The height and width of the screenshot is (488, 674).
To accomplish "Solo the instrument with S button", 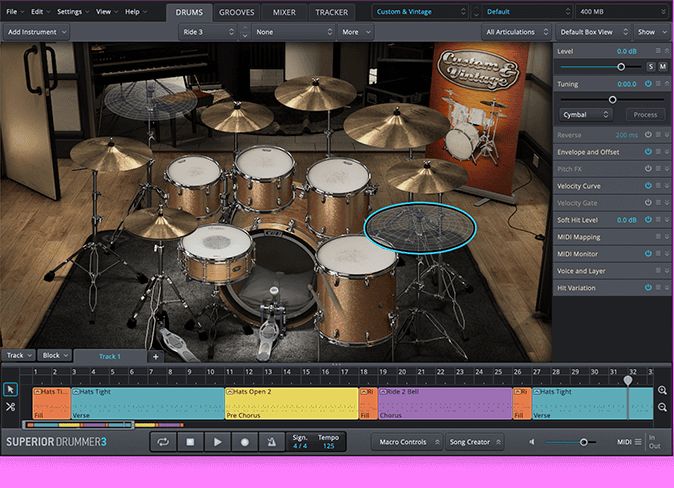I will click(x=651, y=67).
